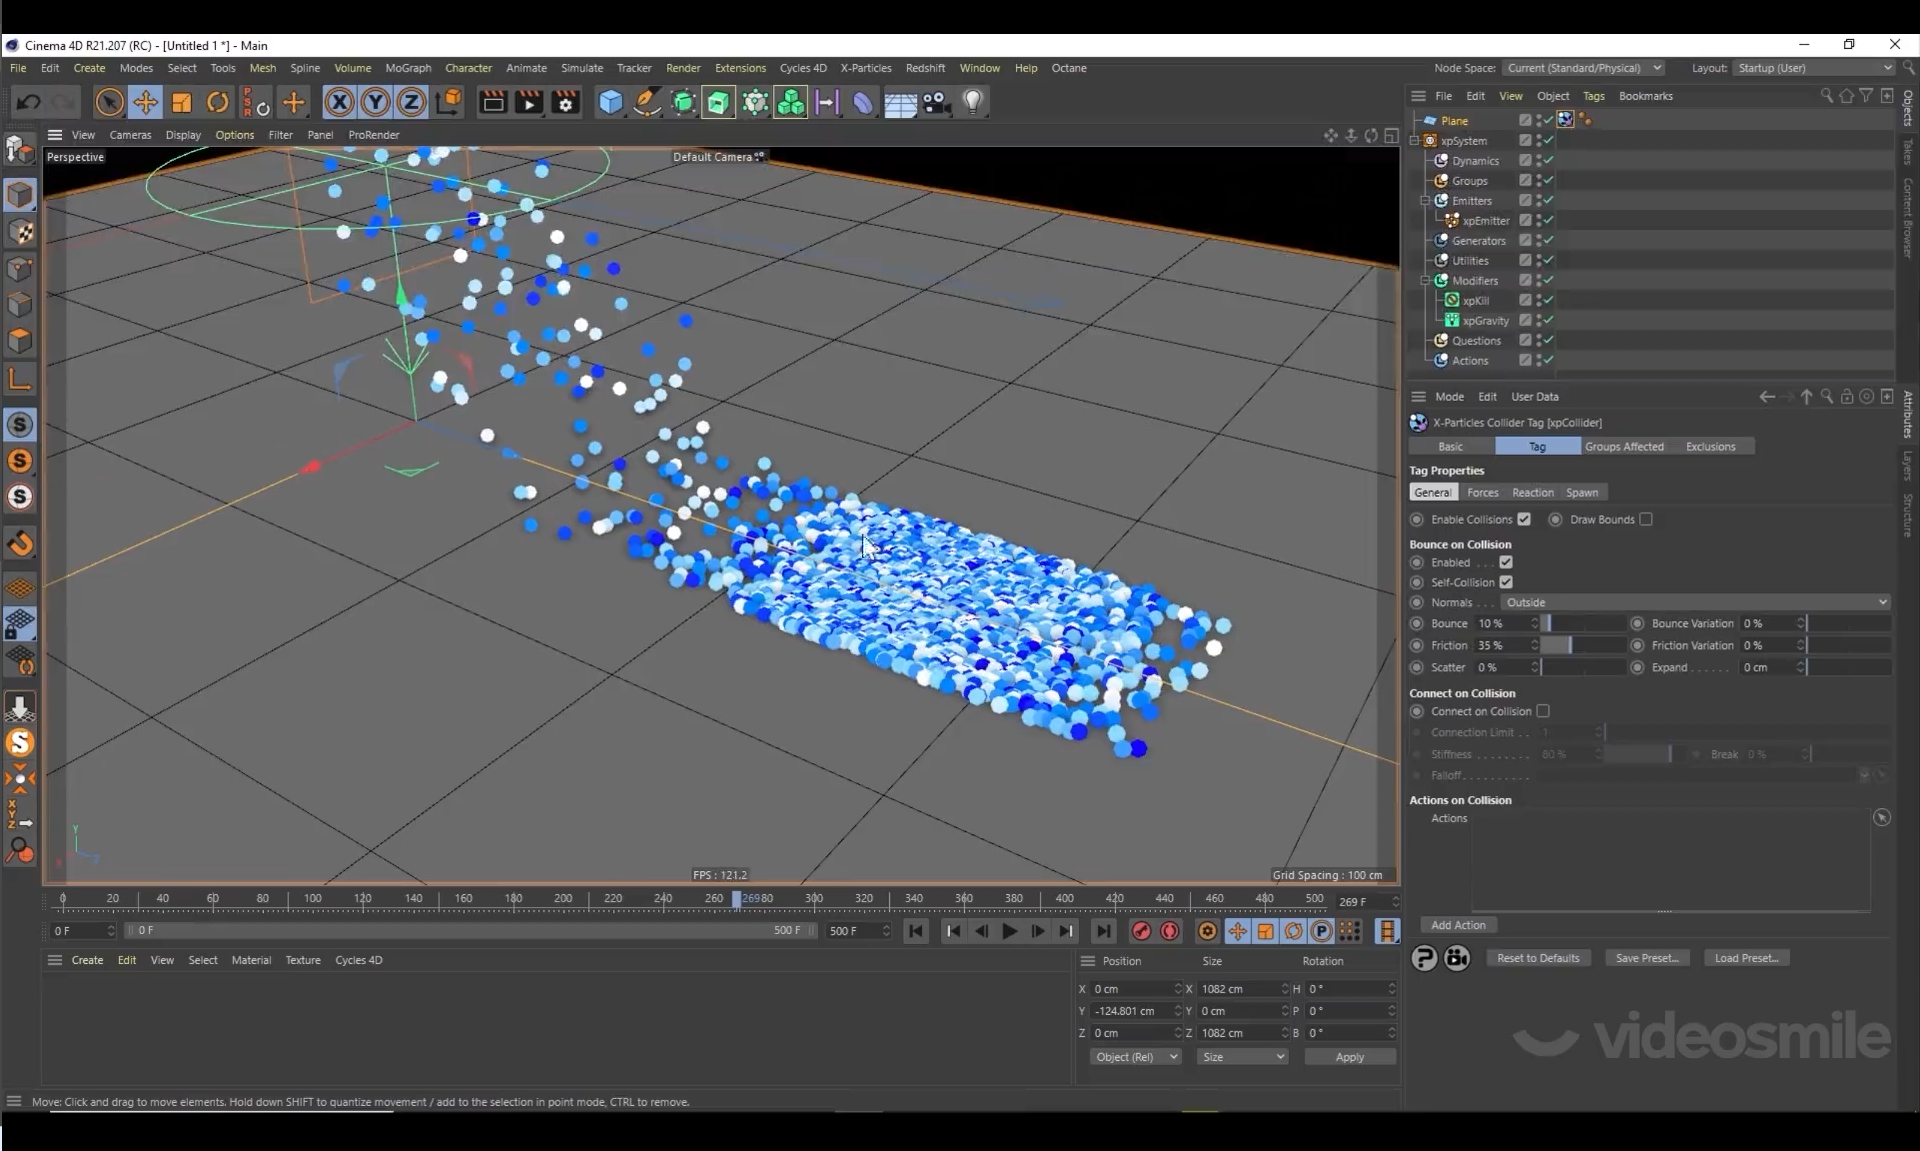Viewport: 1920px width, 1151px height.
Task: Enable the Draw Bounds checkbox
Action: click(1646, 519)
